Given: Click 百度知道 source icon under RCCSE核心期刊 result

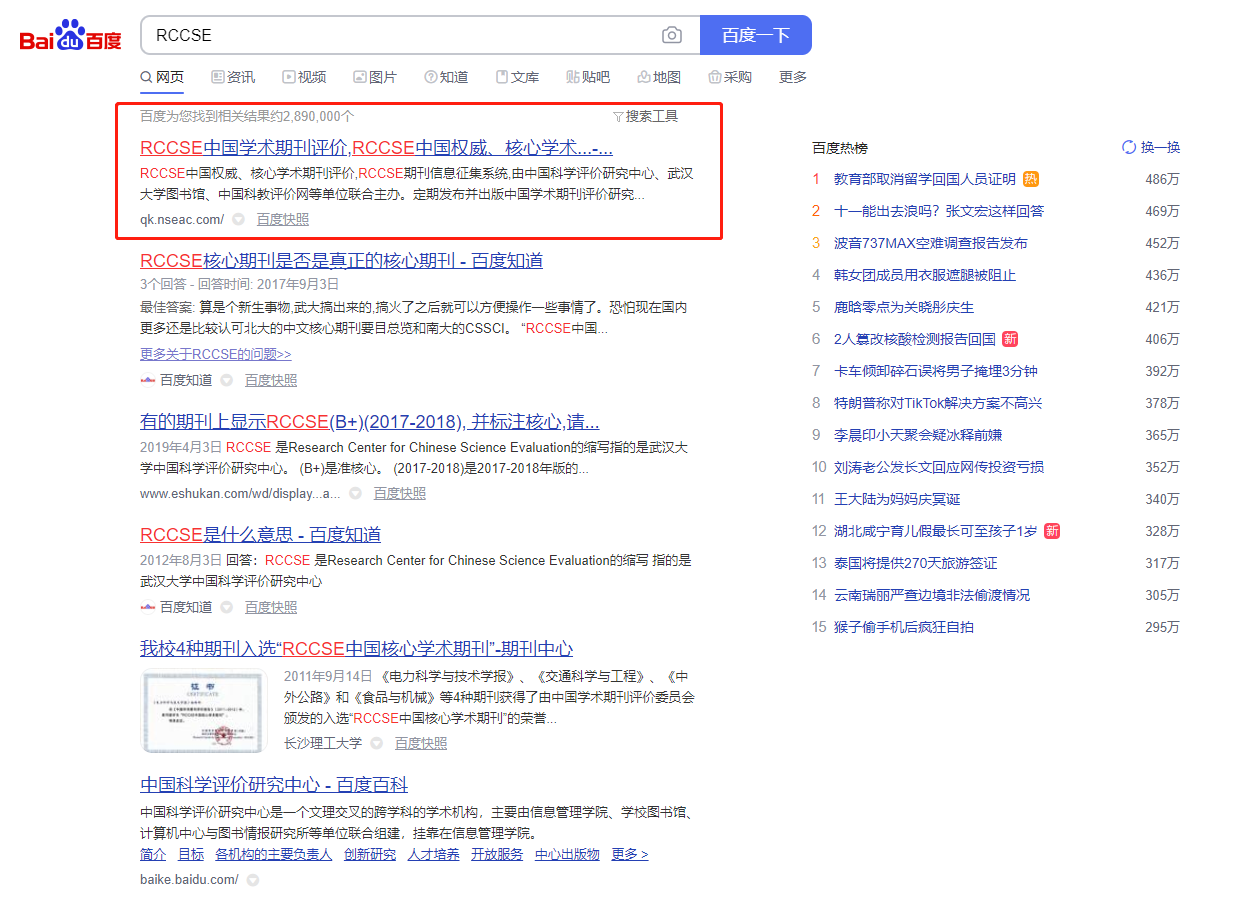Looking at the screenshot, I should (x=148, y=380).
